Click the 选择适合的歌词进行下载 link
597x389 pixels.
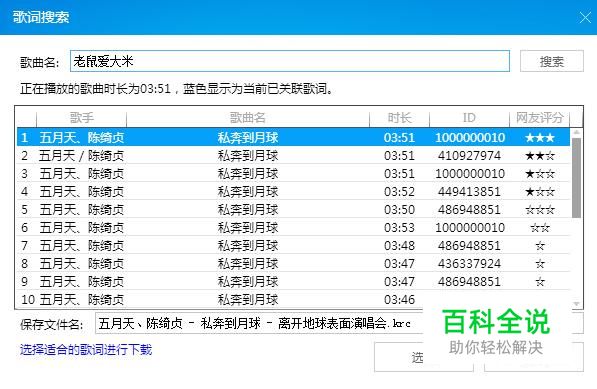coord(86,349)
